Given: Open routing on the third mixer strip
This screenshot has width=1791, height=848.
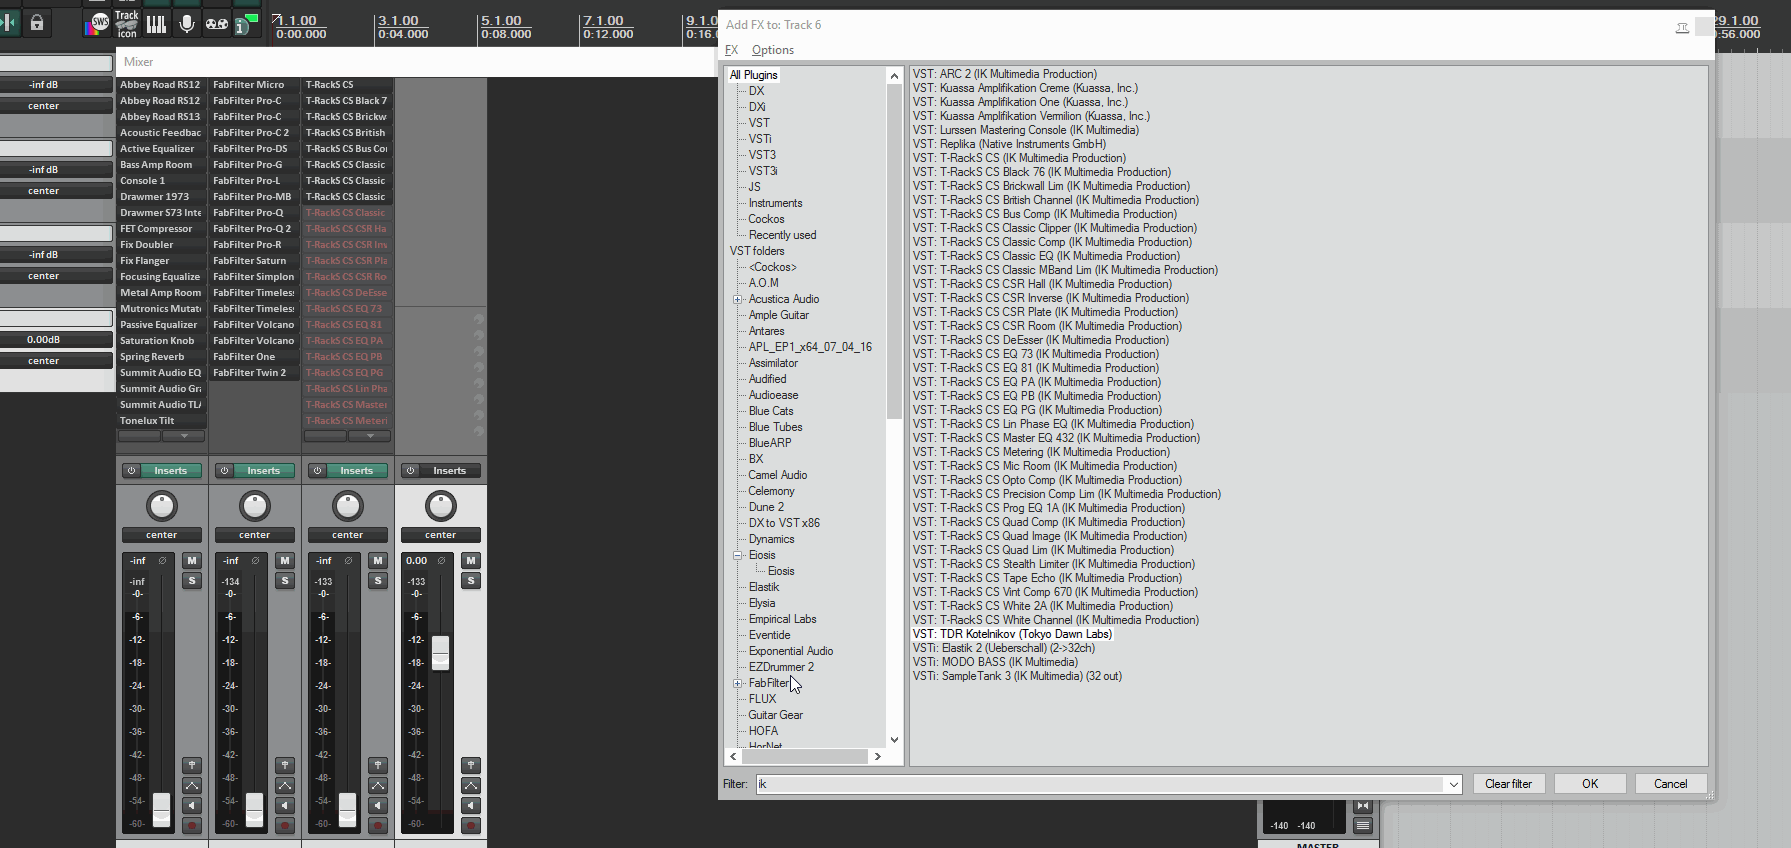Looking at the screenshot, I should [x=378, y=765].
